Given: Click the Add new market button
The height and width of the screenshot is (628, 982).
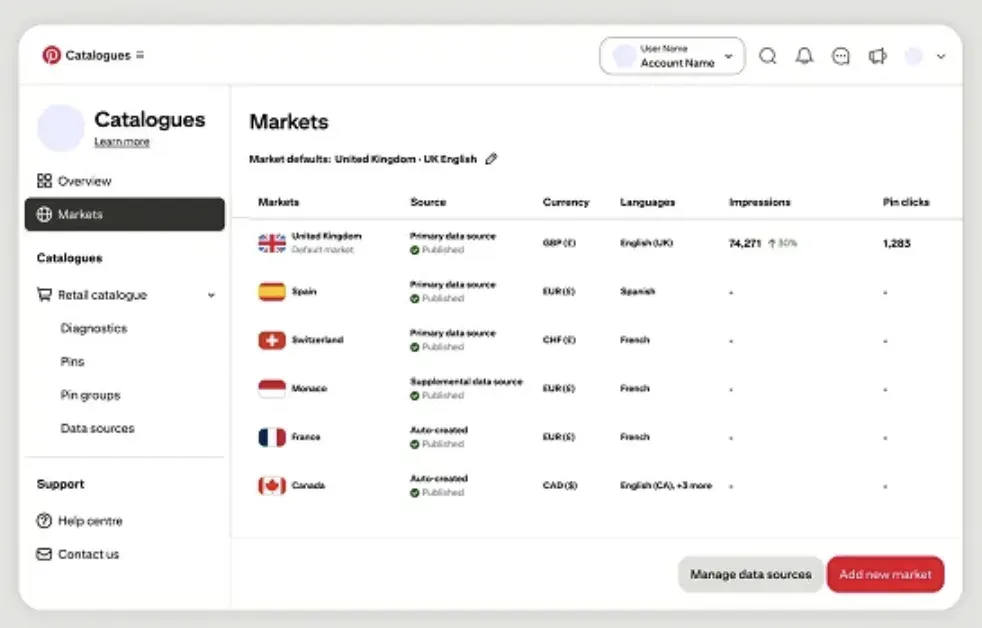Looking at the screenshot, I should coord(886,574).
